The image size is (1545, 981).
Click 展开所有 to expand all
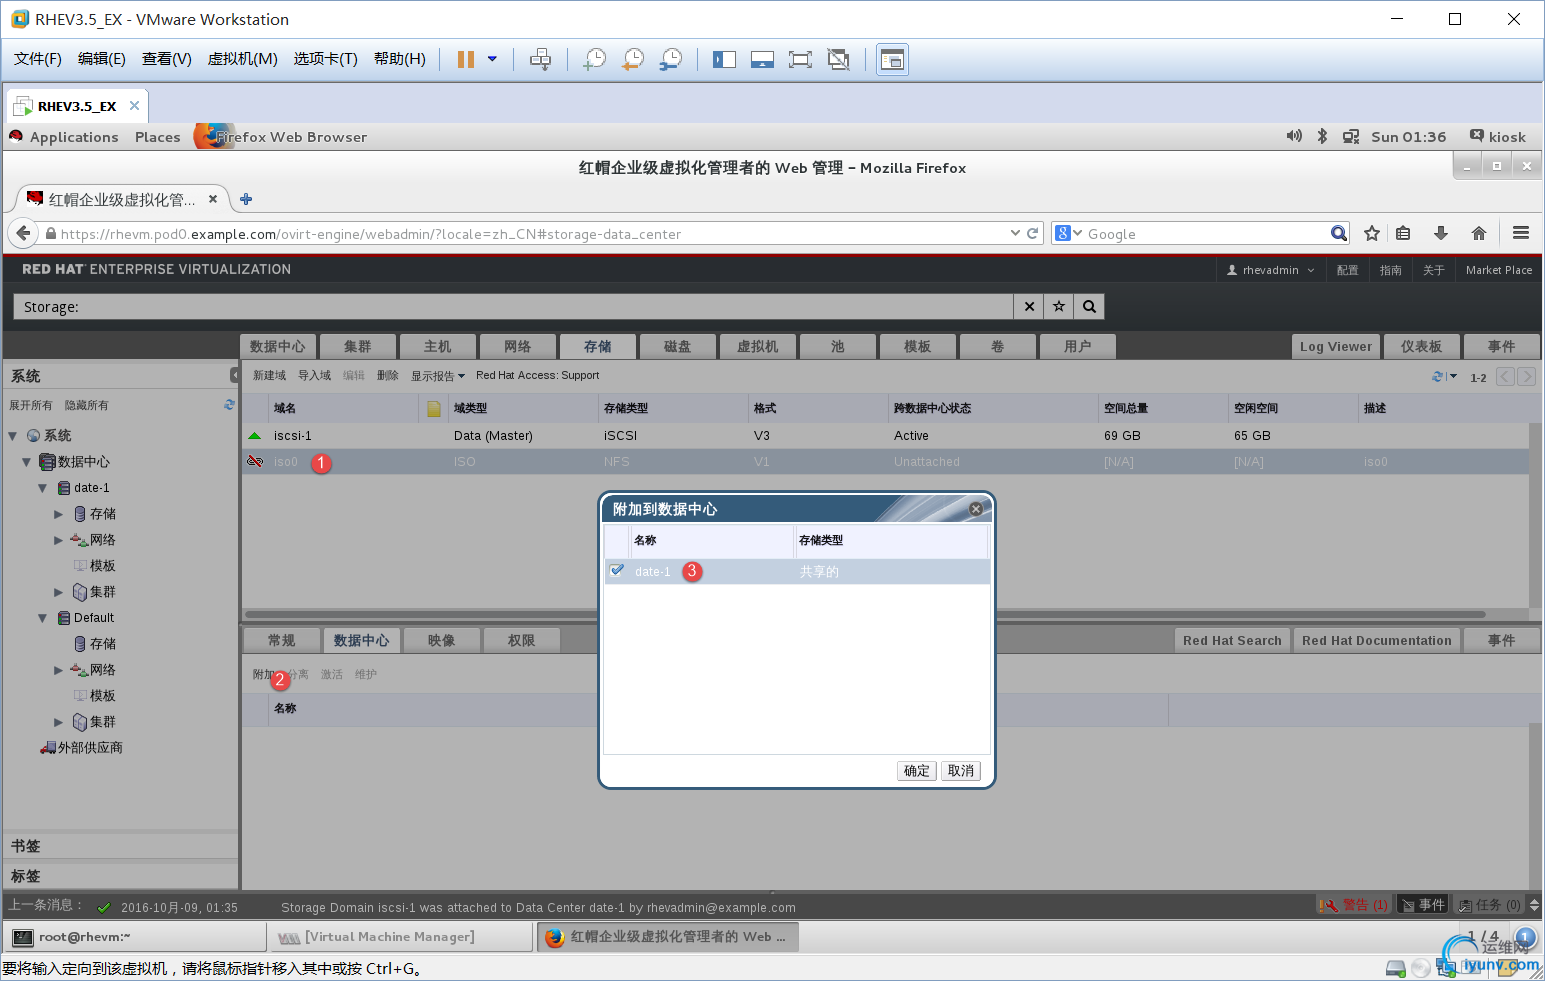coord(31,405)
